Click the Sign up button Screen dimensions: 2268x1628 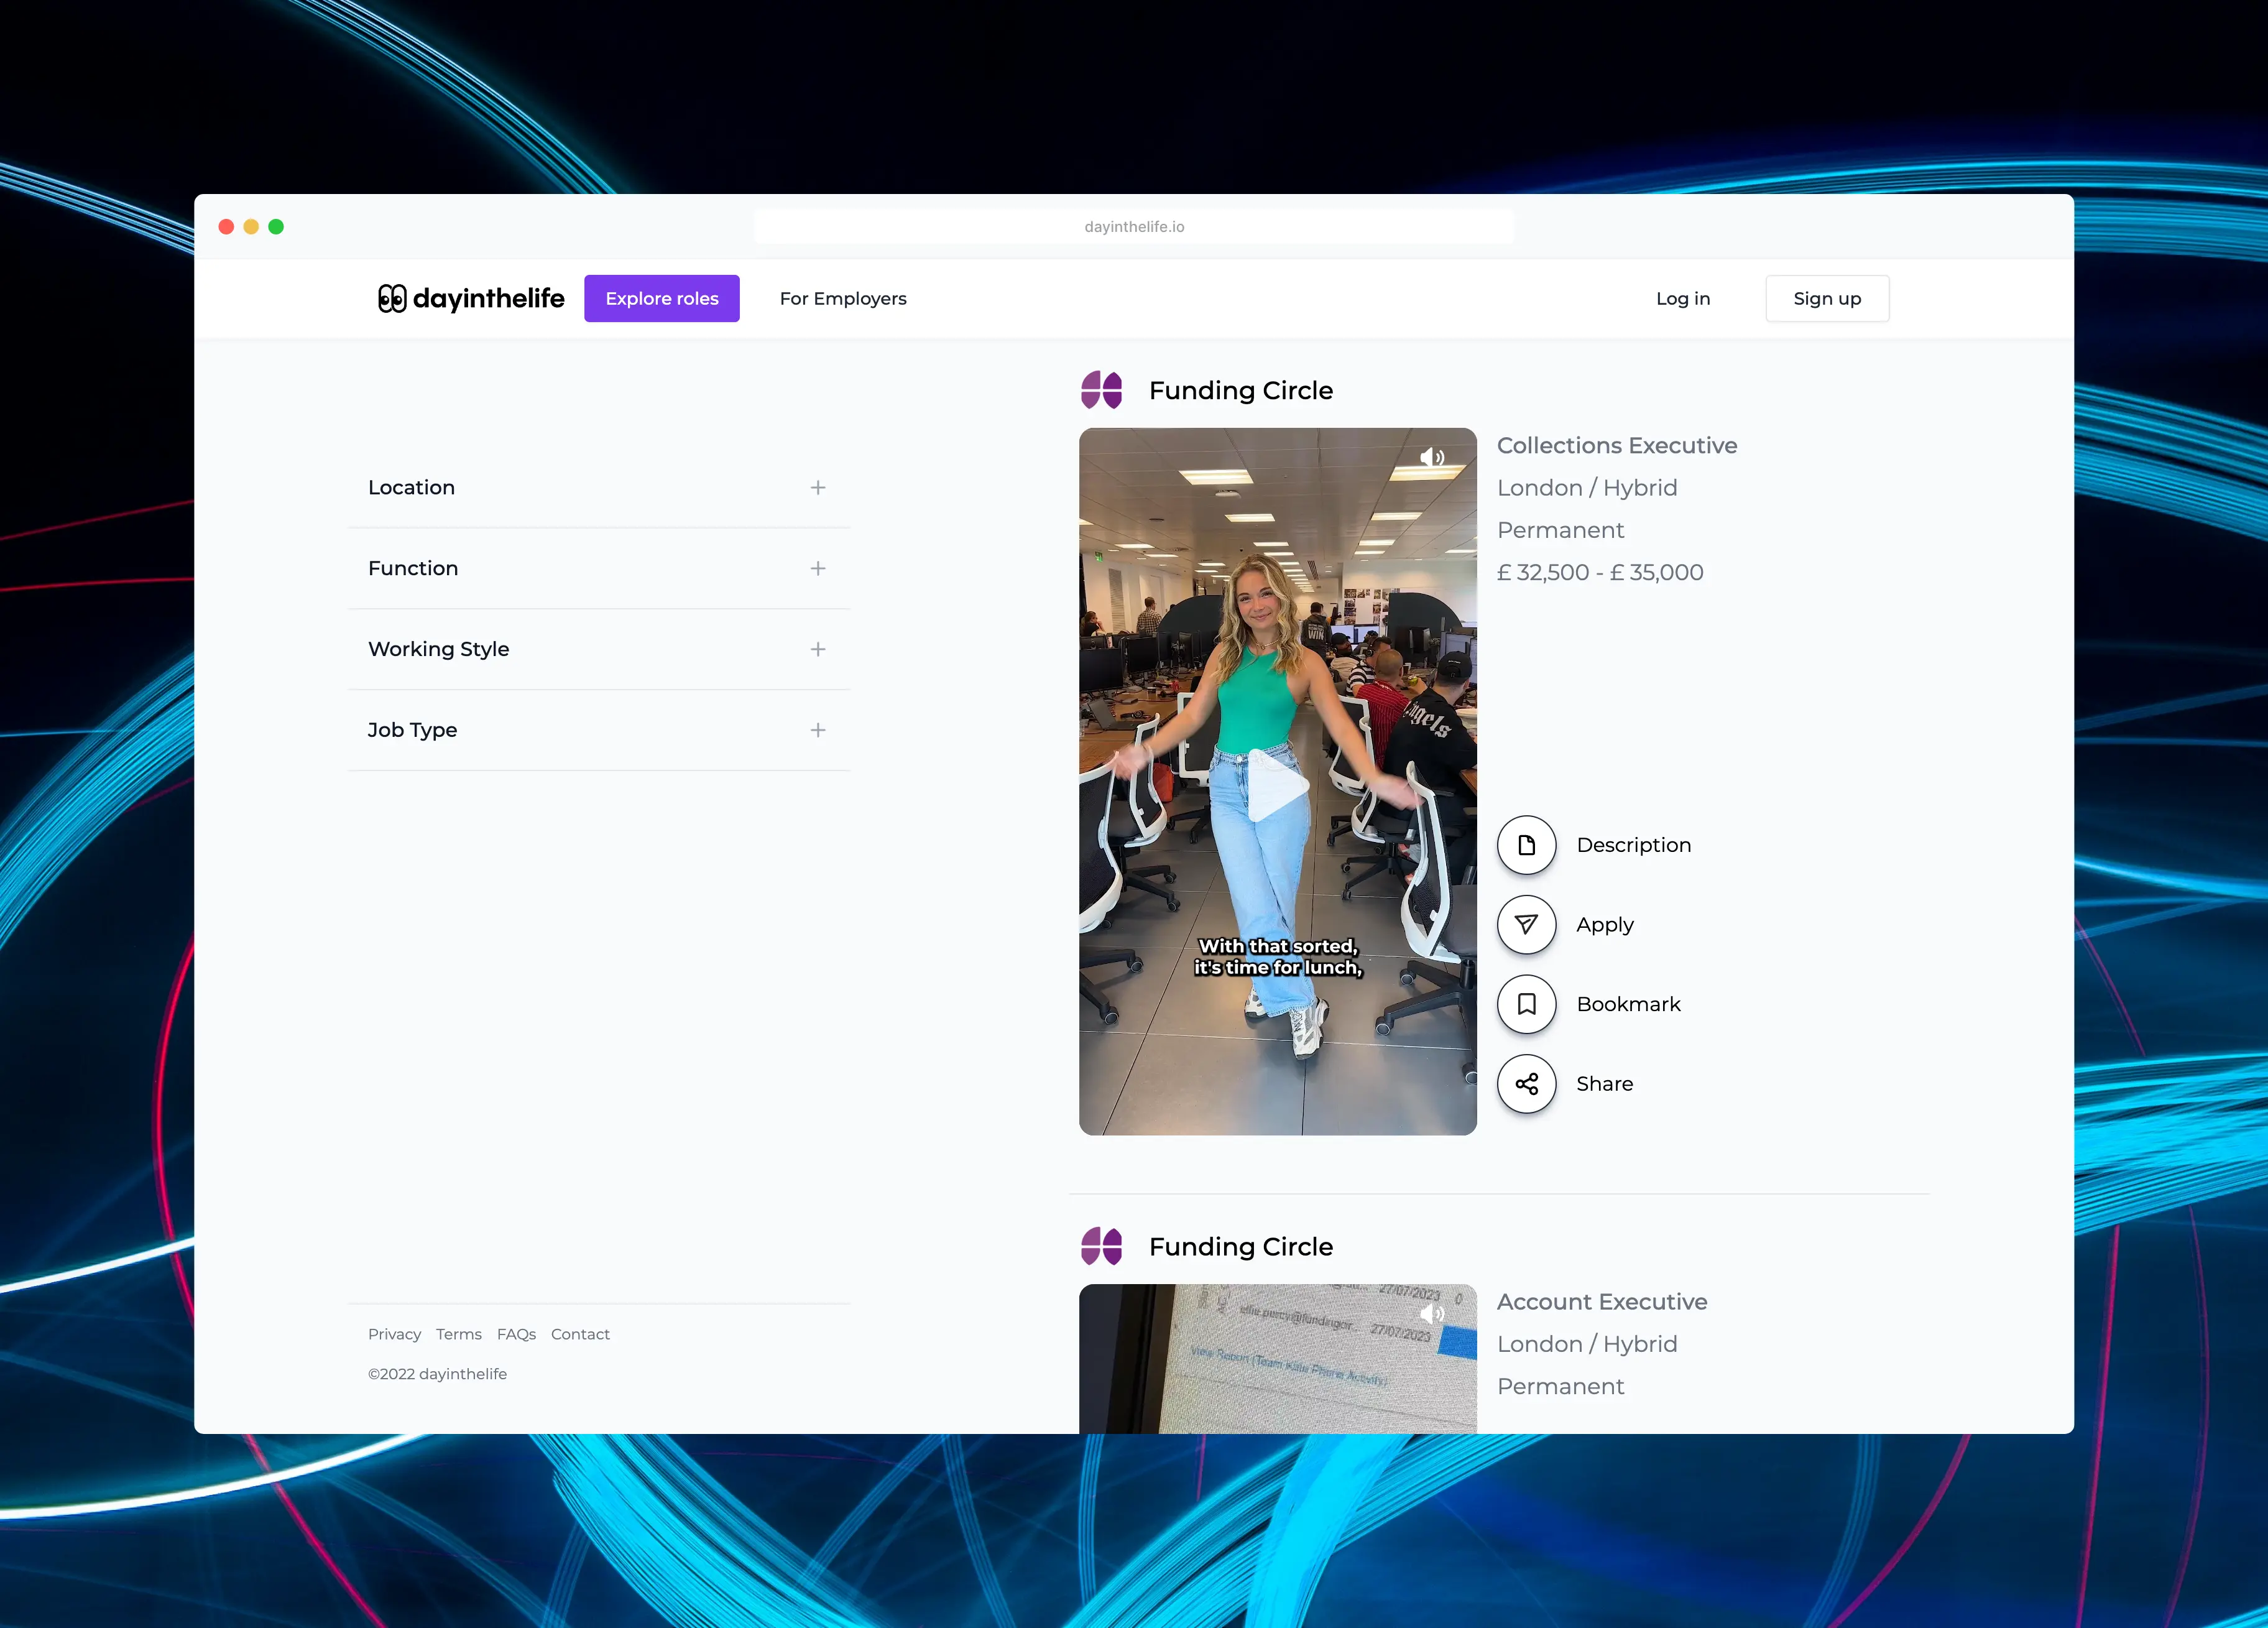1827,298
